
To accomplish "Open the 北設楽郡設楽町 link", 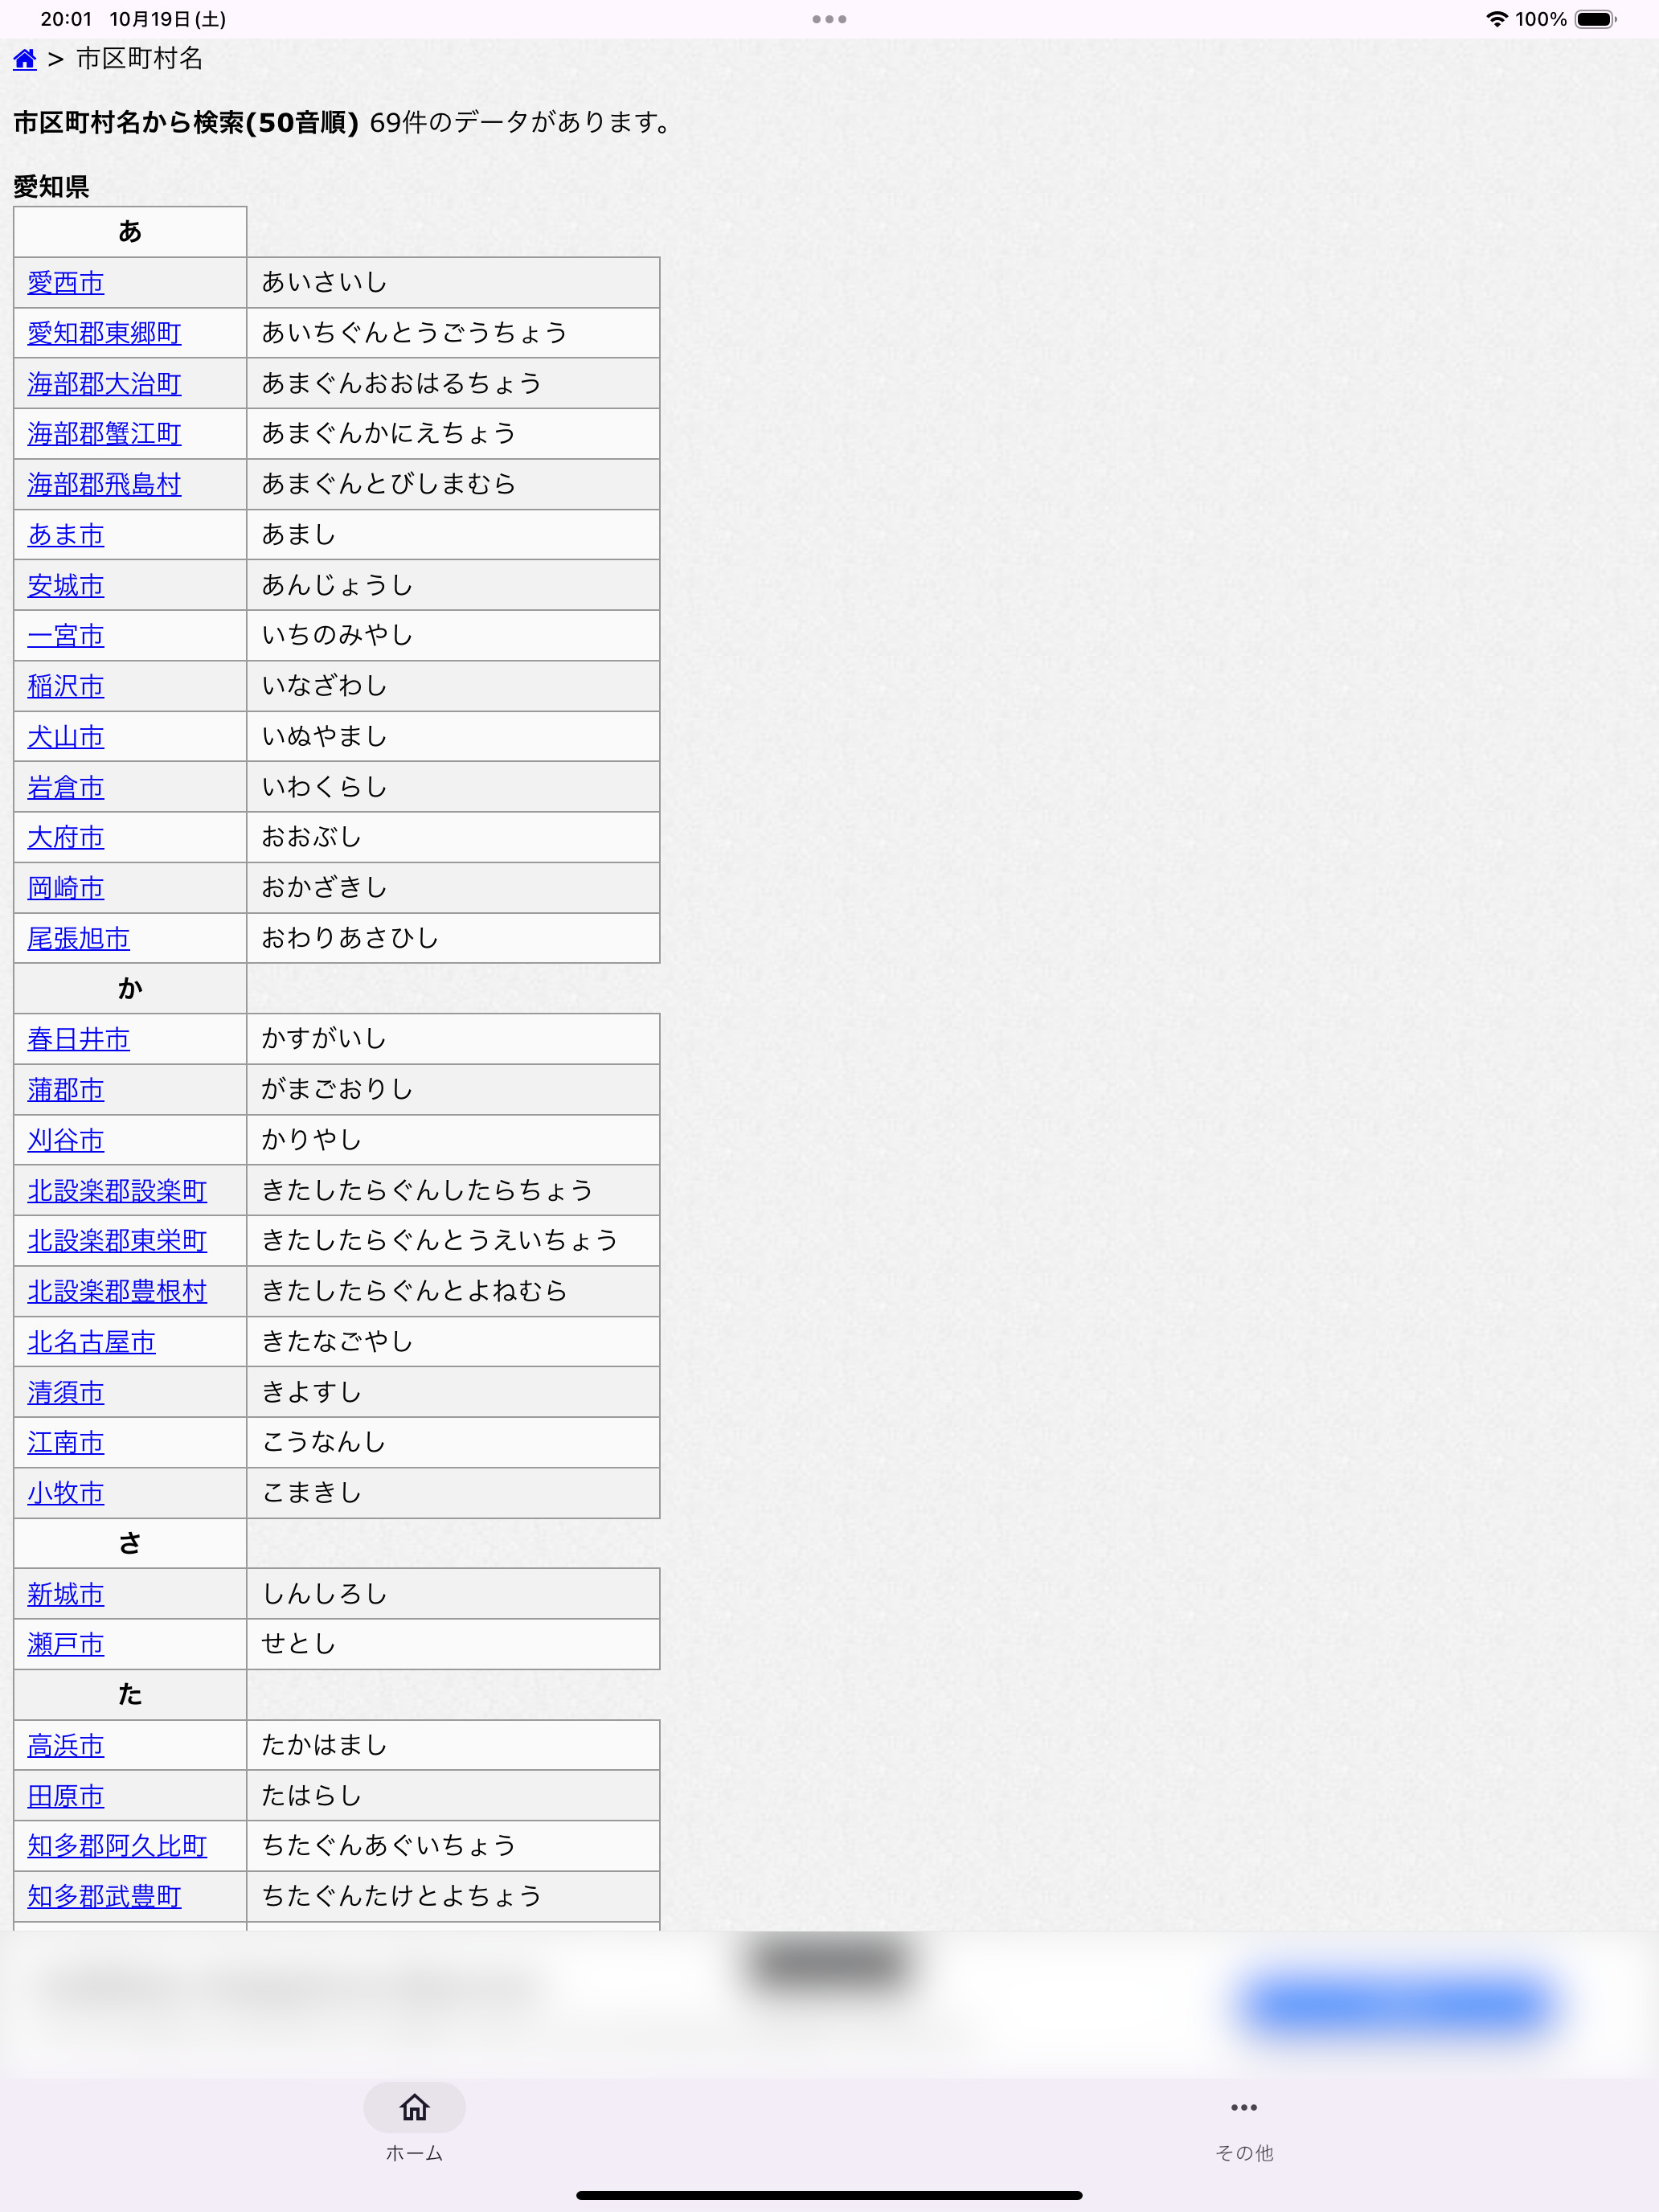I will 117,1191.
